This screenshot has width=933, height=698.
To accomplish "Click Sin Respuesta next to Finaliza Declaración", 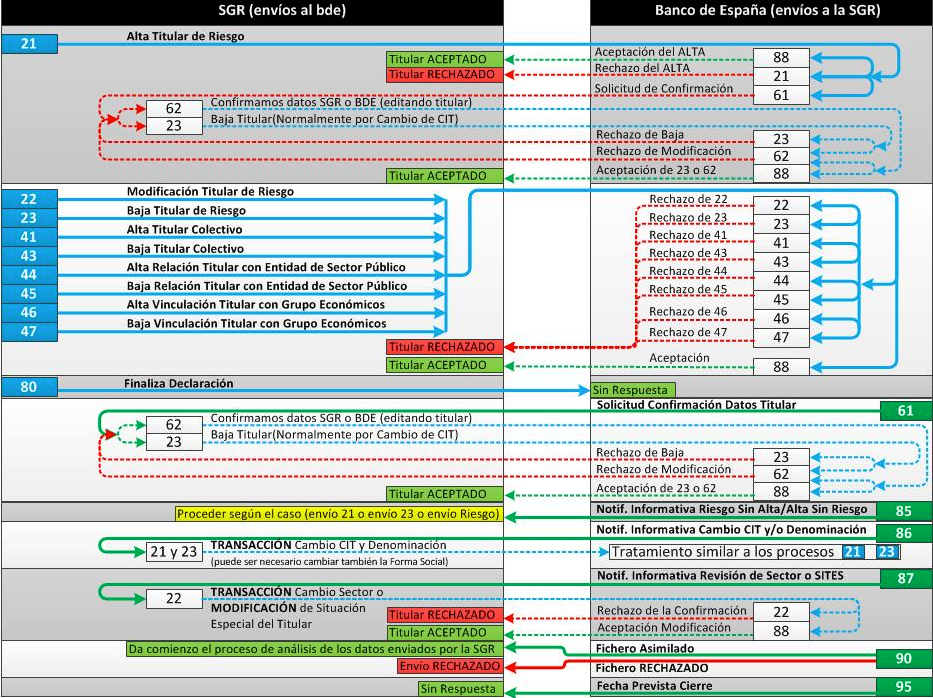I will point(631,390).
